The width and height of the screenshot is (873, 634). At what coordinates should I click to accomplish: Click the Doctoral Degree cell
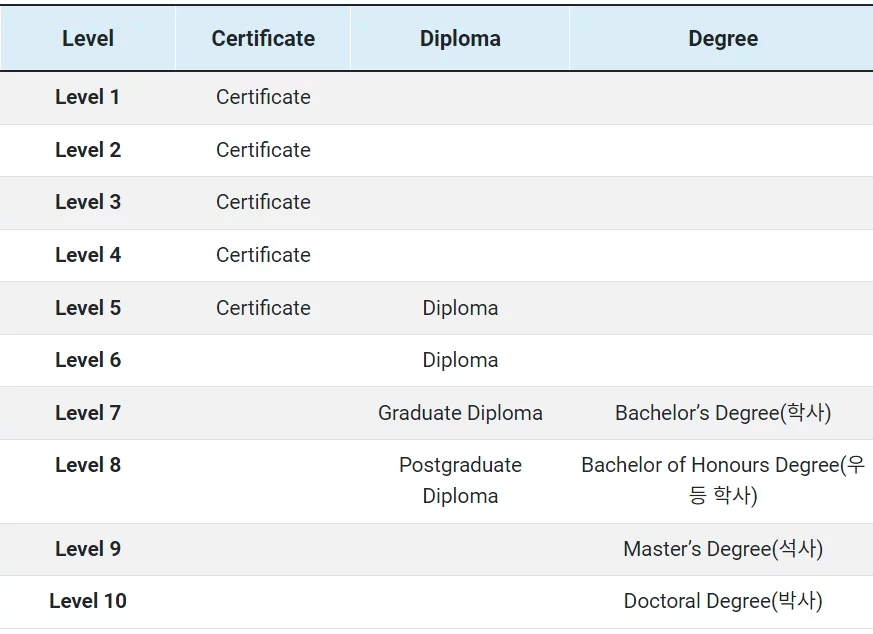[722, 601]
